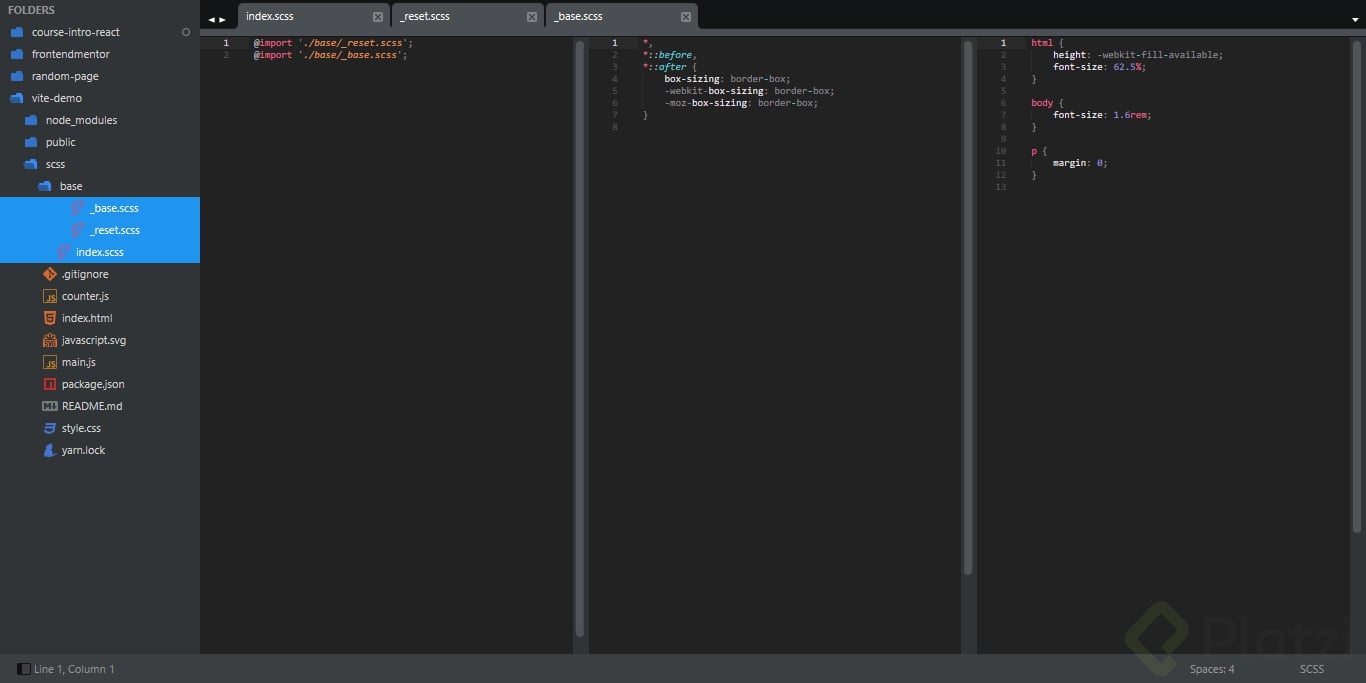Collapse the vite-demo folder

16,98
